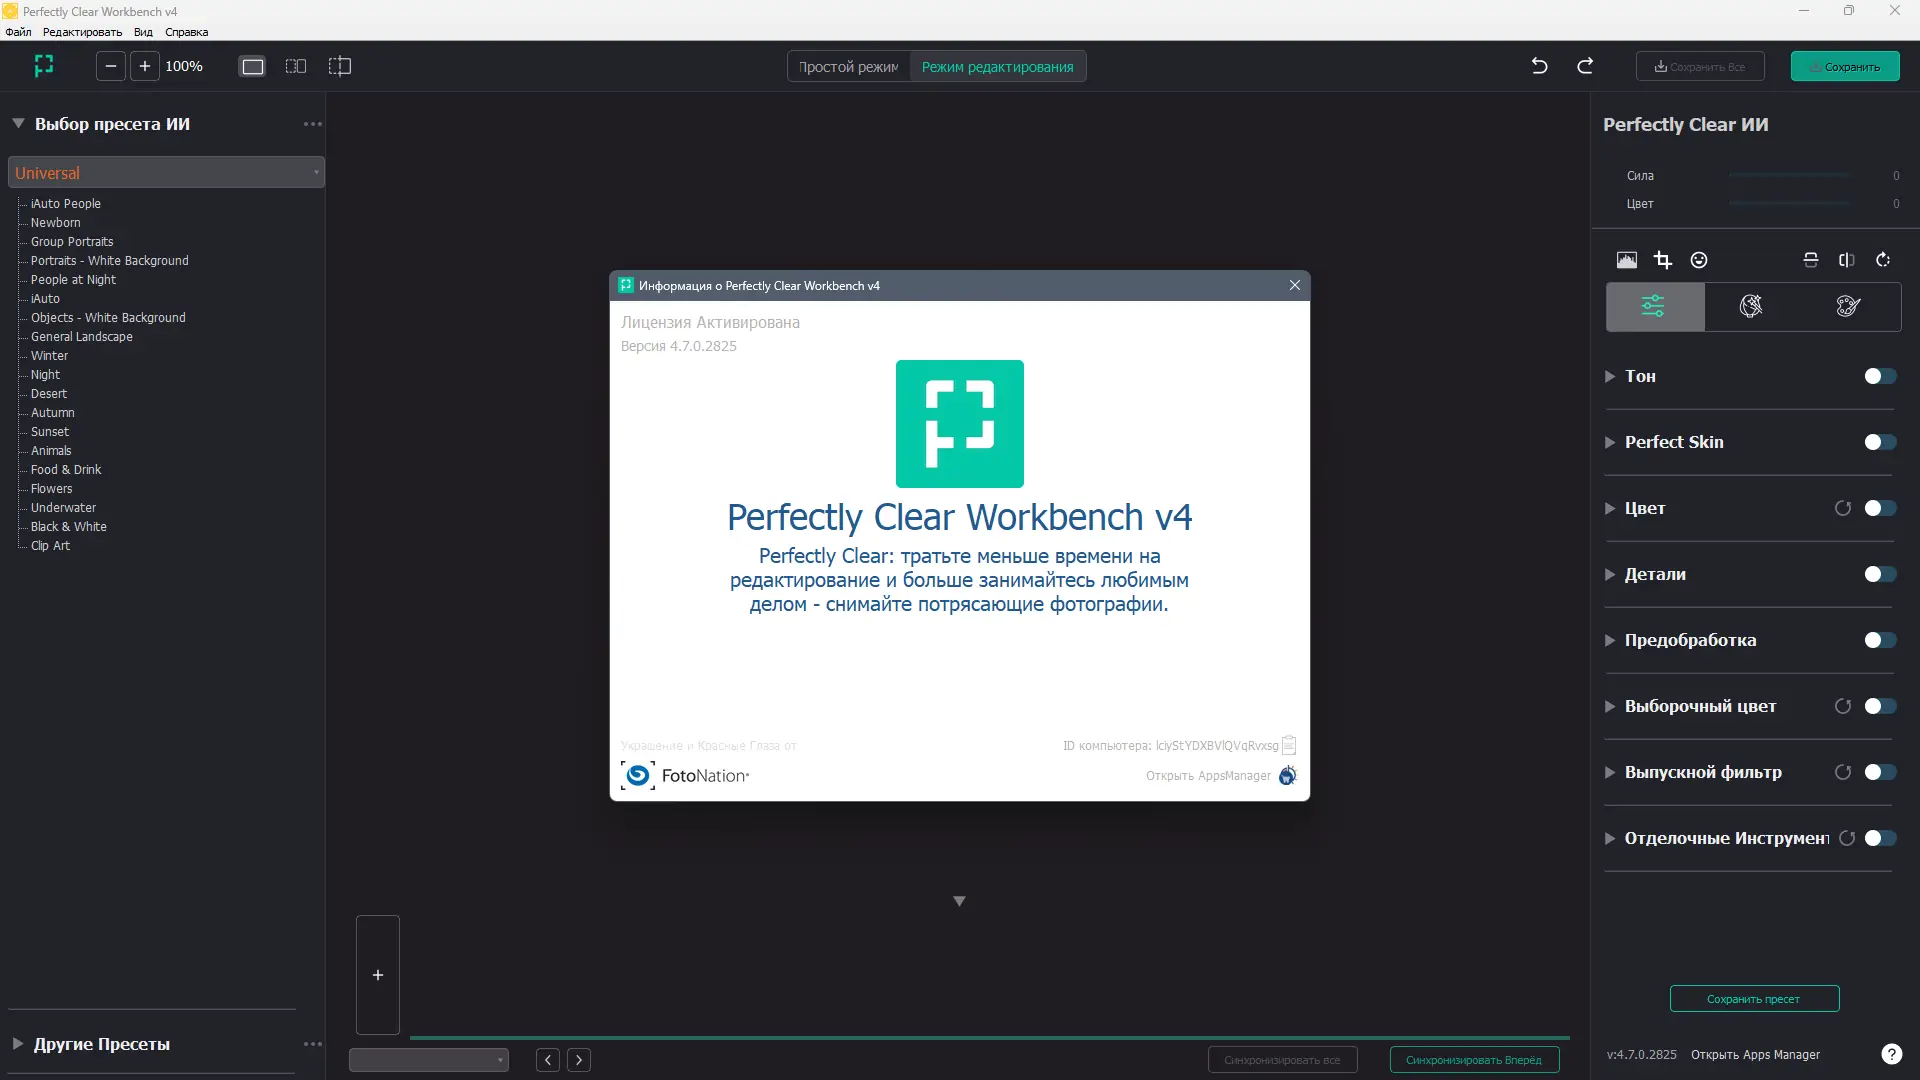Enable the Тон toggle switch
Viewport: 1920px width, 1080px height.
1880,376
